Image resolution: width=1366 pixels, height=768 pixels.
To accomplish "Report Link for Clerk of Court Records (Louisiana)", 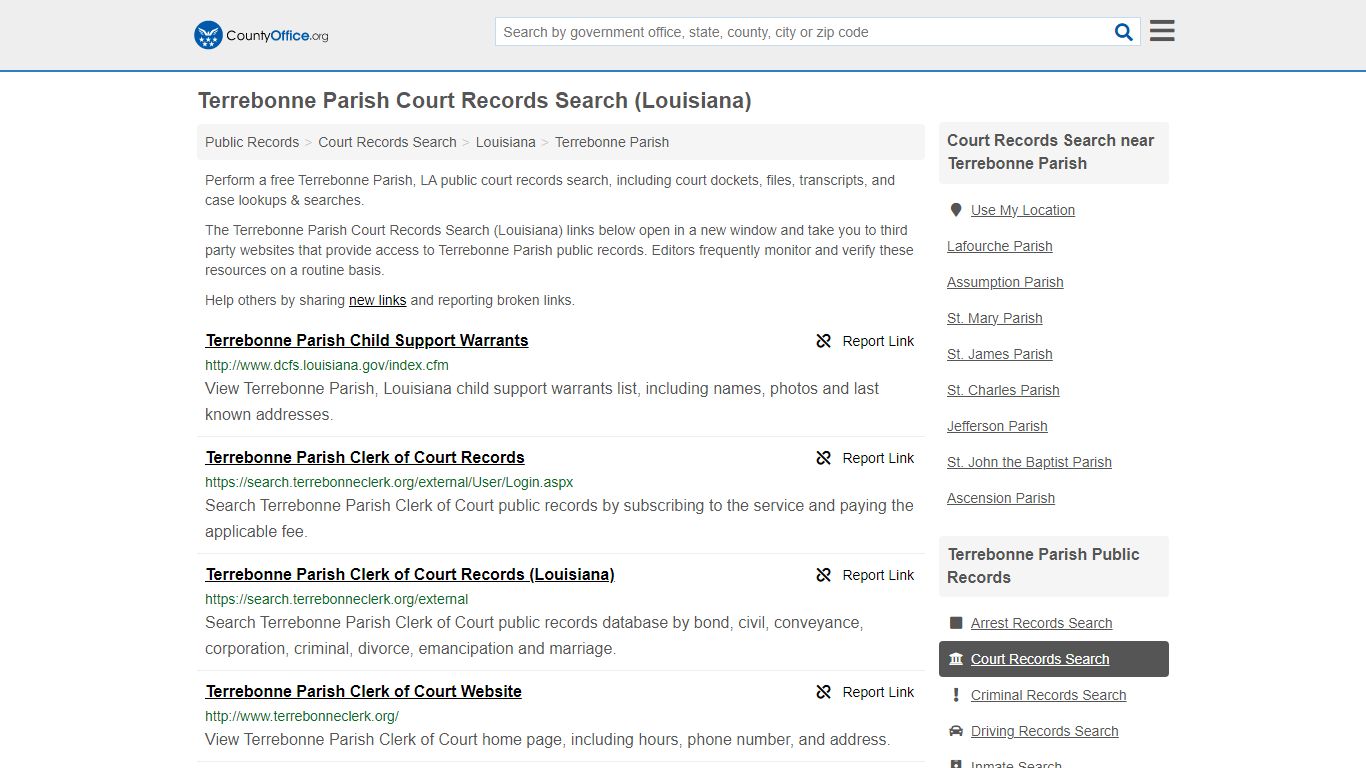I will coord(878,575).
